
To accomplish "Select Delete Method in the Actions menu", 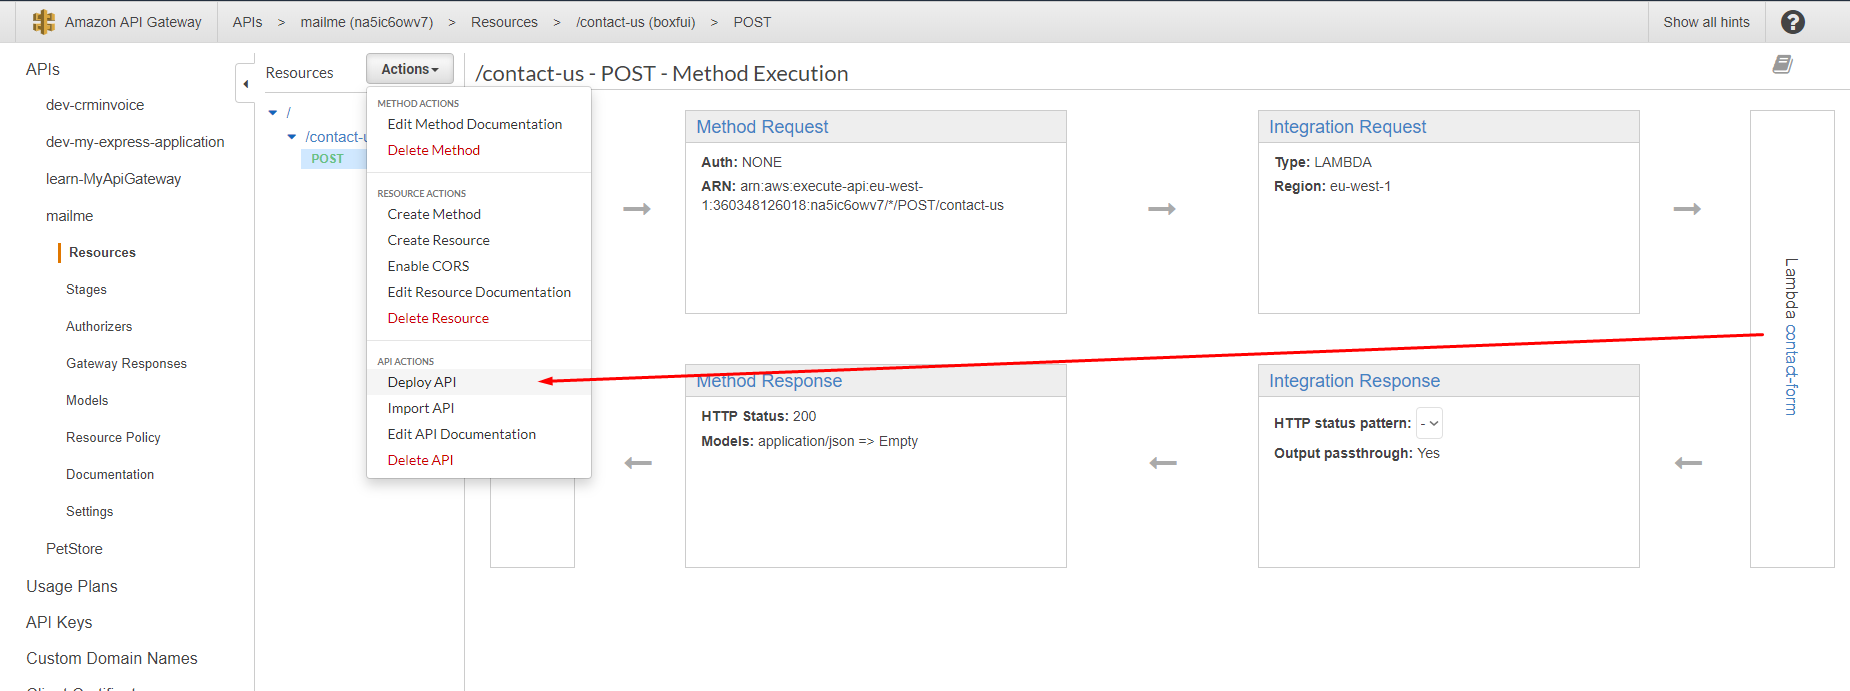I will click(x=434, y=150).
